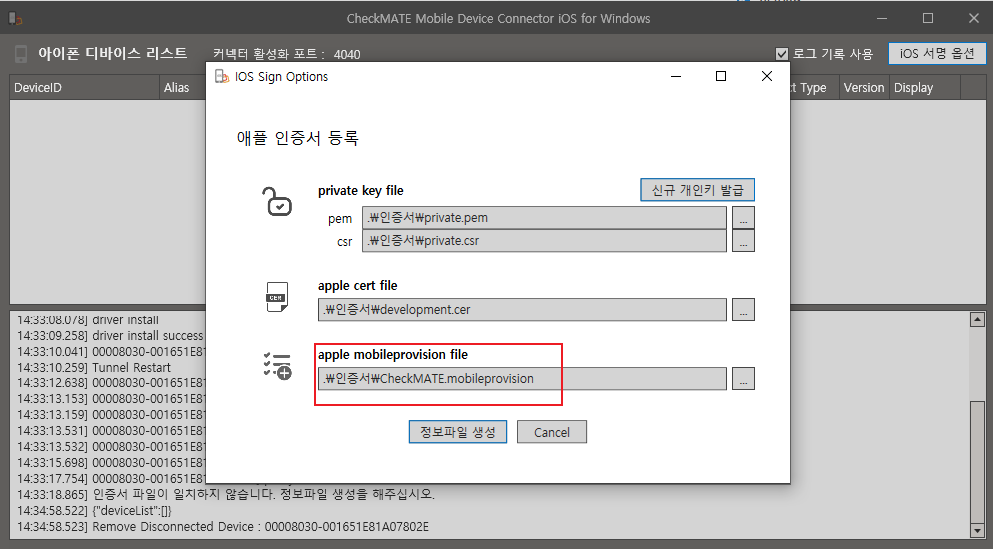This screenshot has height=549, width=993.
Task: Close the CheckMATE main window
Action: [x=974, y=19]
